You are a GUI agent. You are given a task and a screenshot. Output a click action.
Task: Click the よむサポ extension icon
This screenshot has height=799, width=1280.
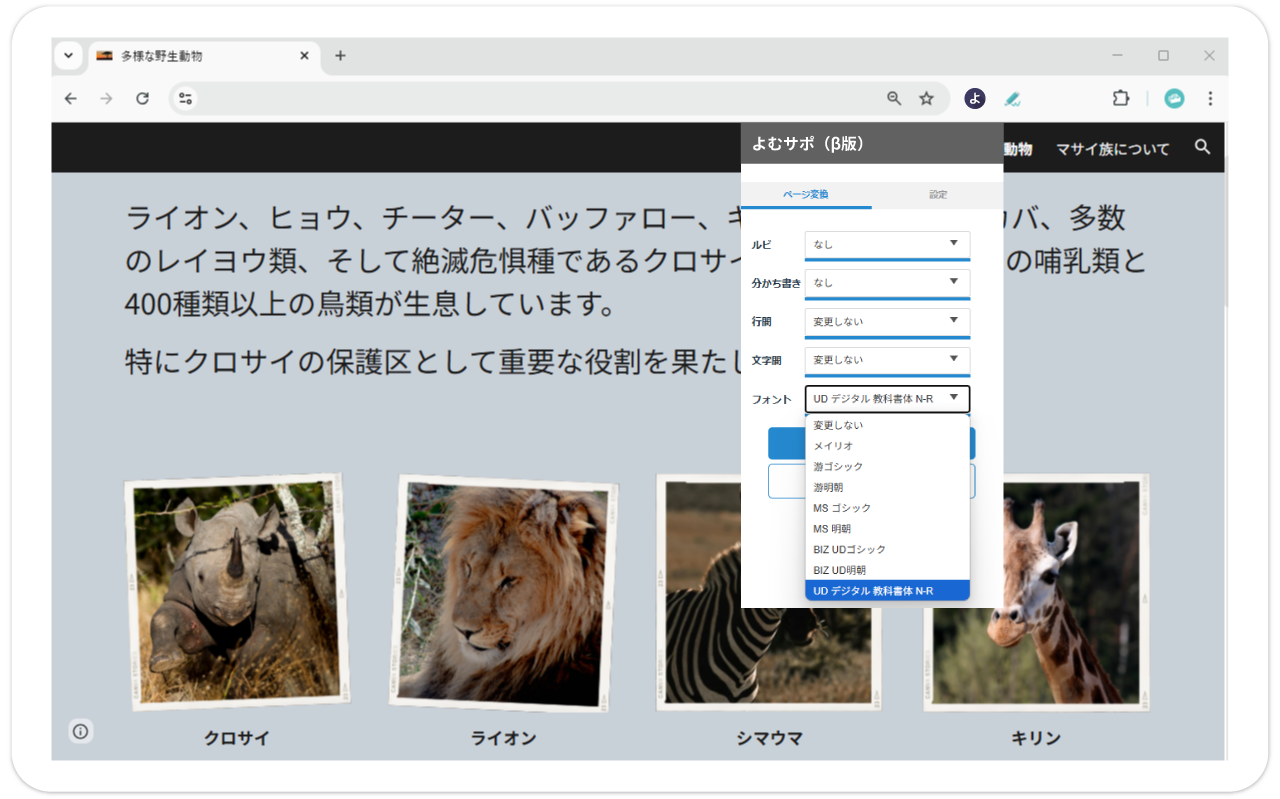[974, 98]
